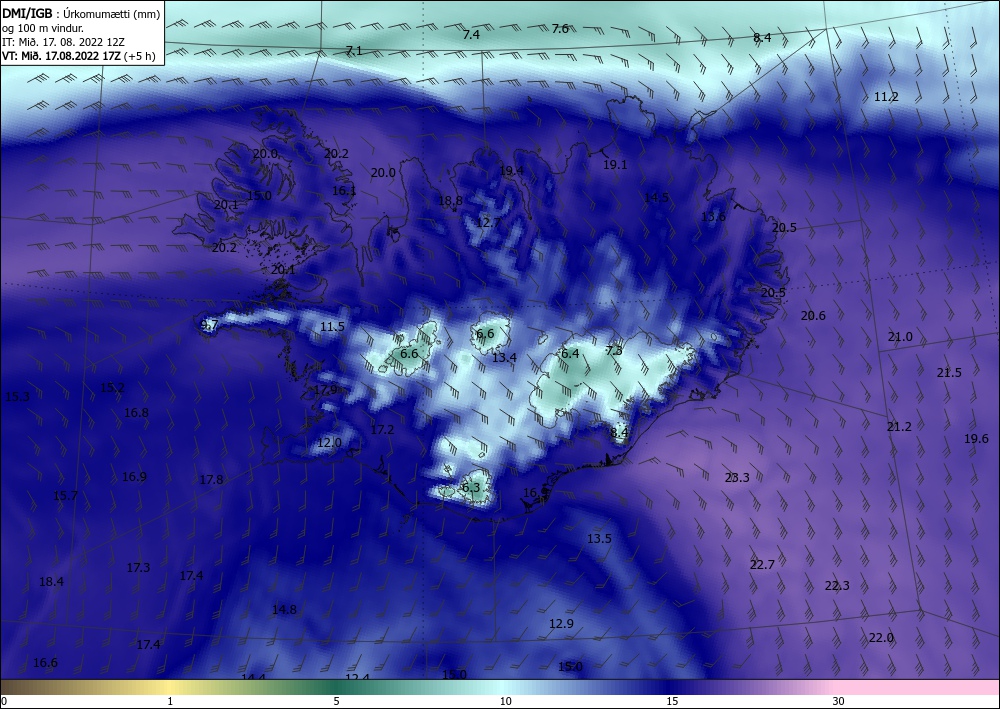This screenshot has height=709, width=1000.
Task: Pick the map value 14.5
Action: click(x=656, y=198)
